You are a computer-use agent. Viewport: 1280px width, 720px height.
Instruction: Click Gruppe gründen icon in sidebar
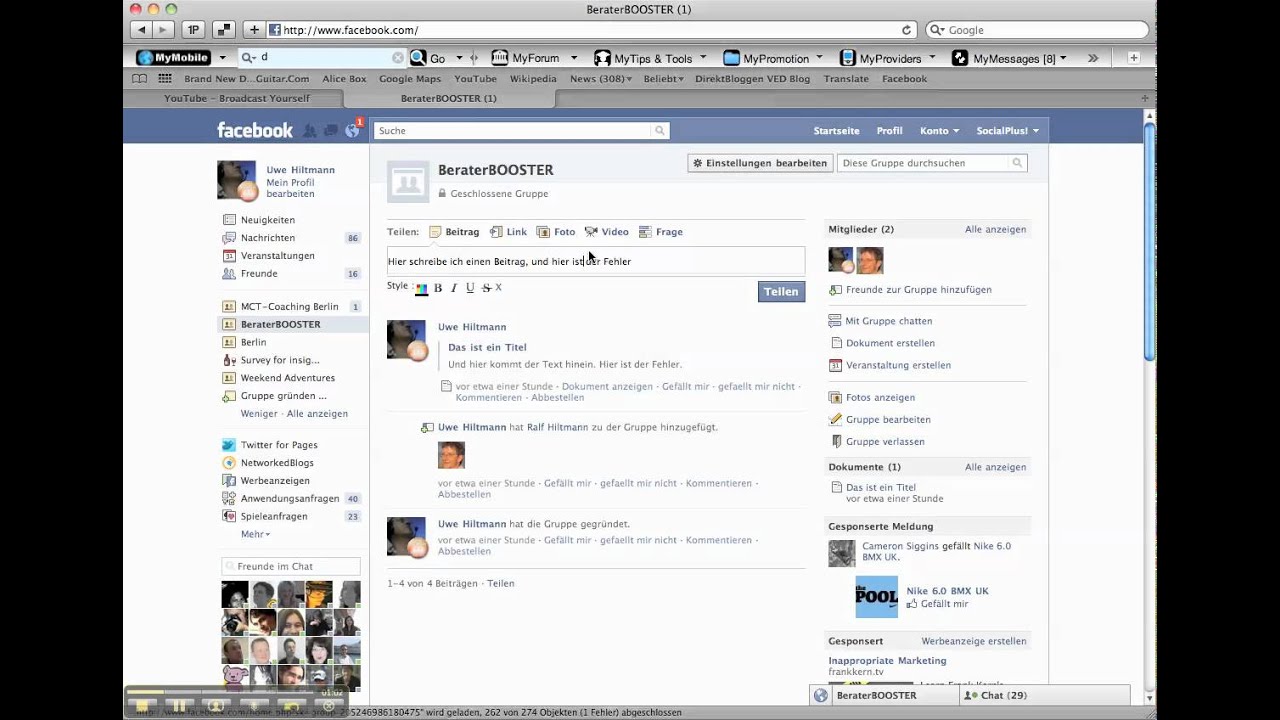[229, 396]
